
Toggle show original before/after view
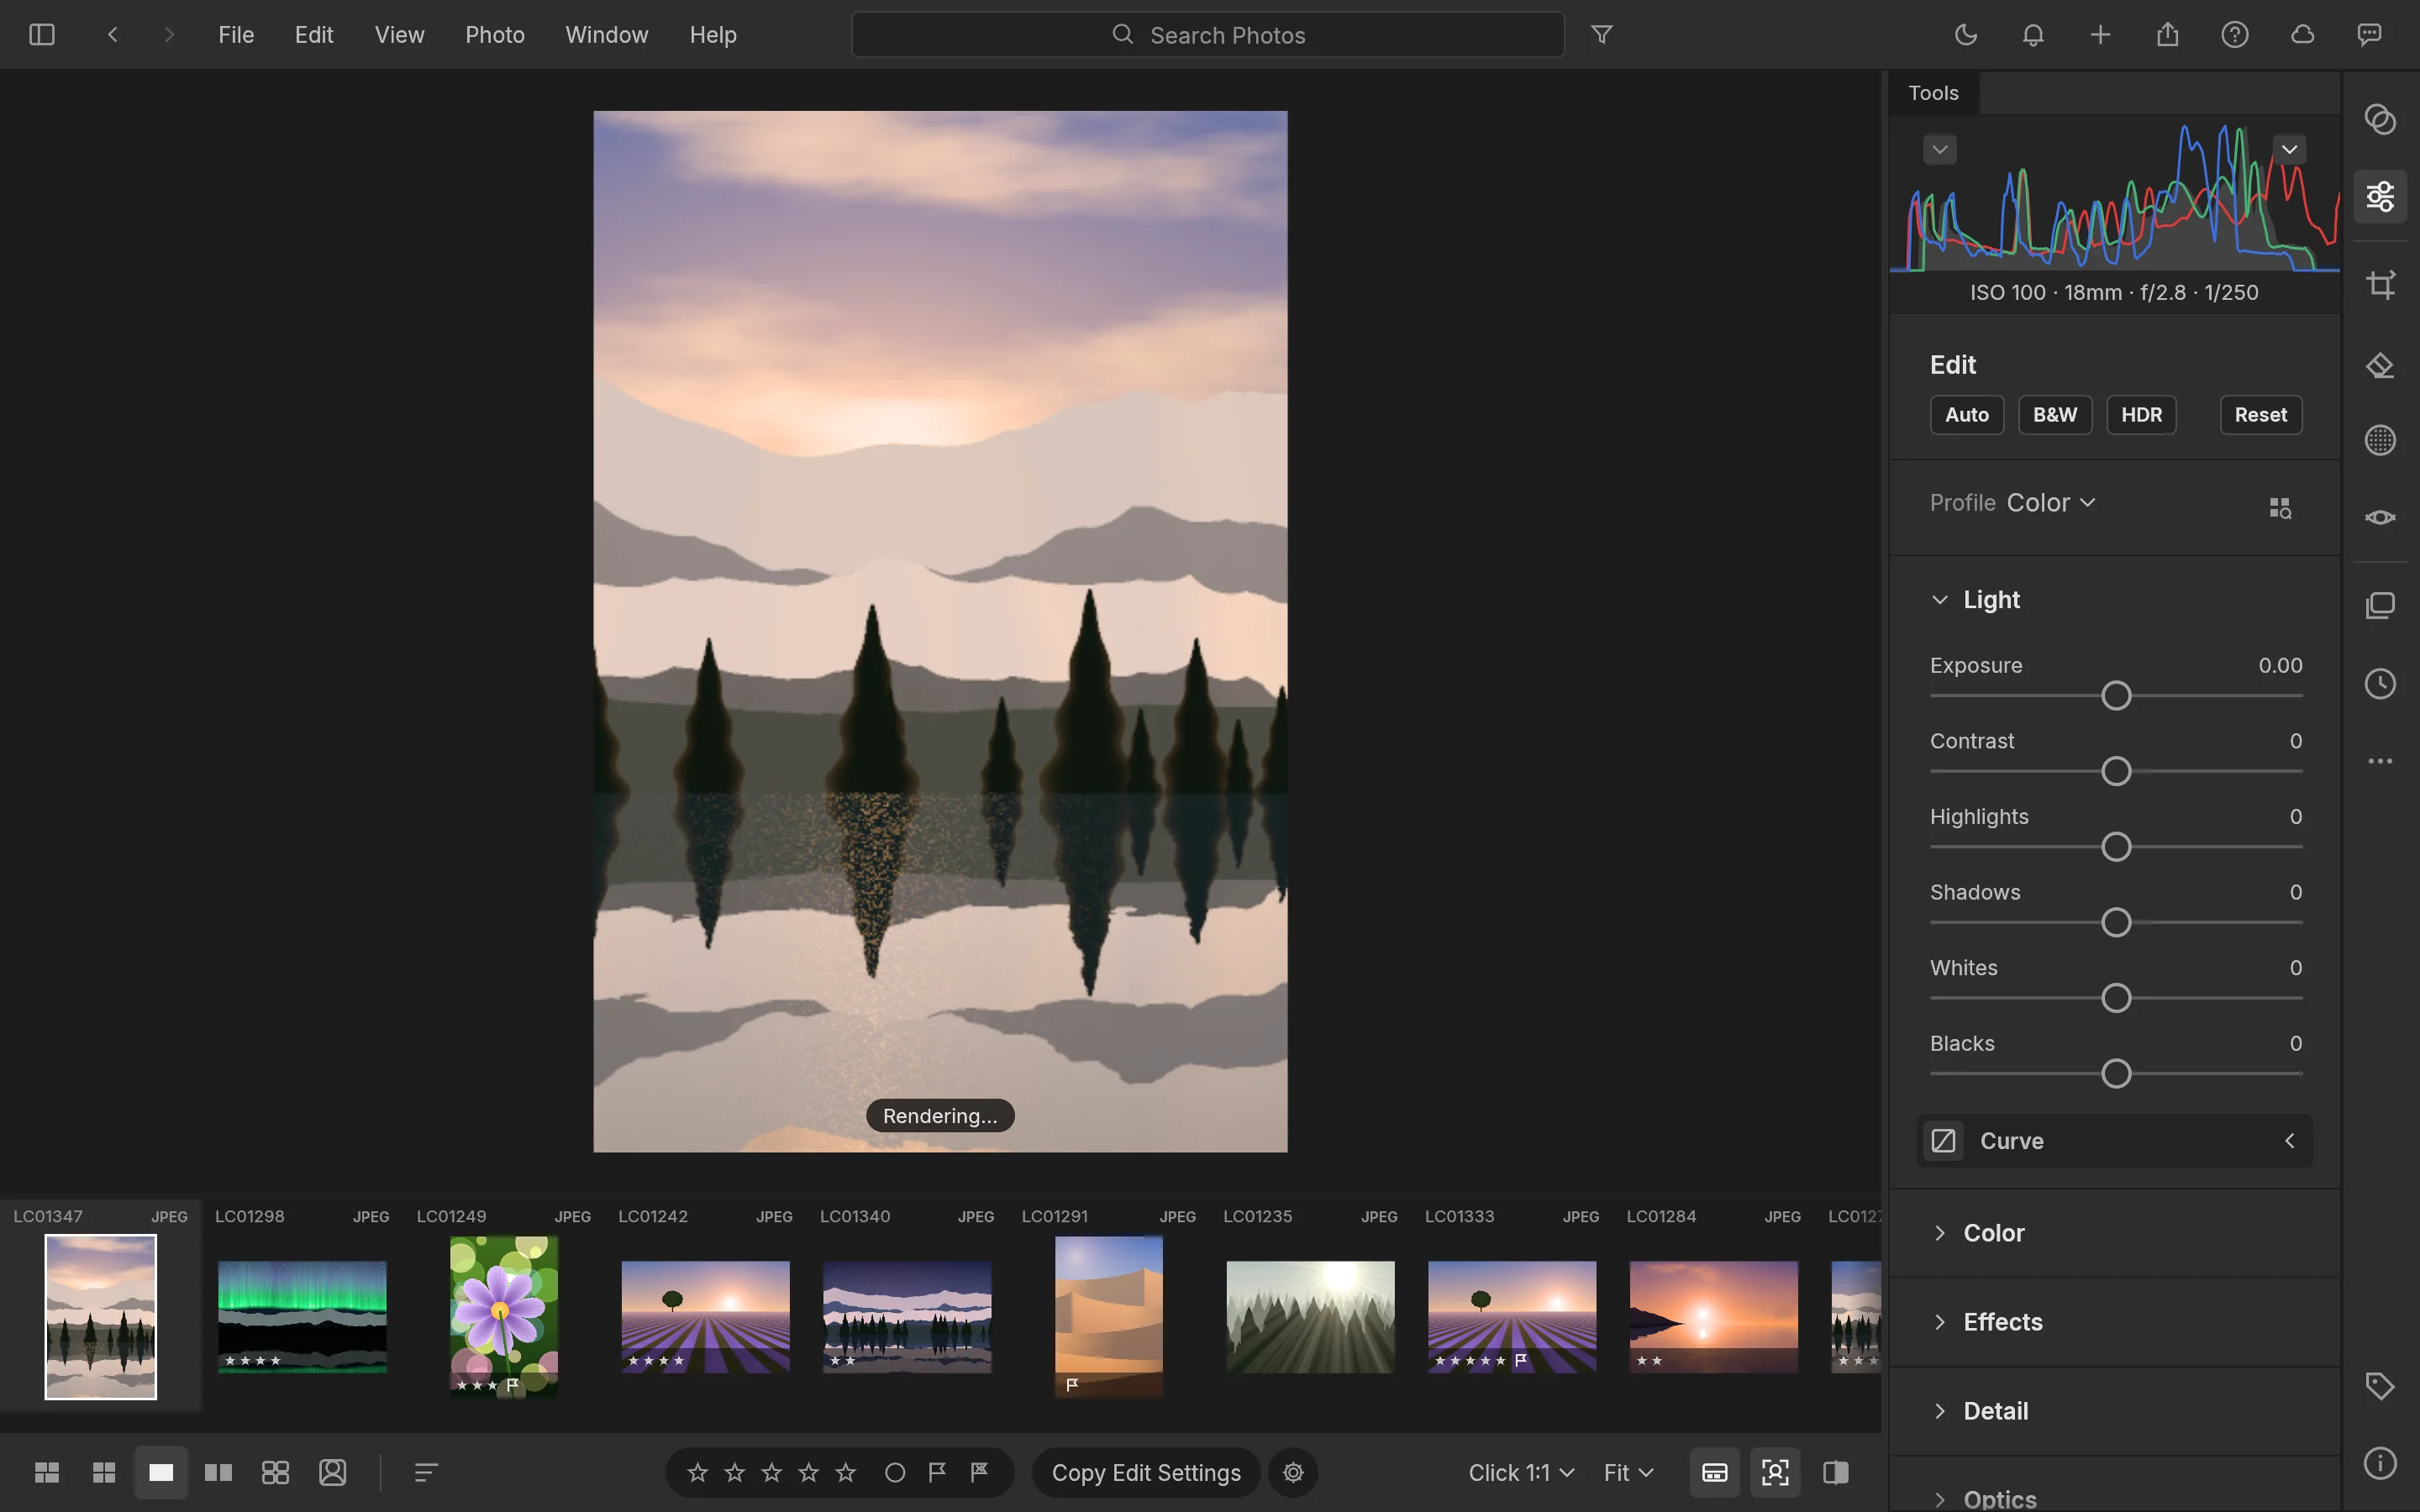point(1835,1472)
